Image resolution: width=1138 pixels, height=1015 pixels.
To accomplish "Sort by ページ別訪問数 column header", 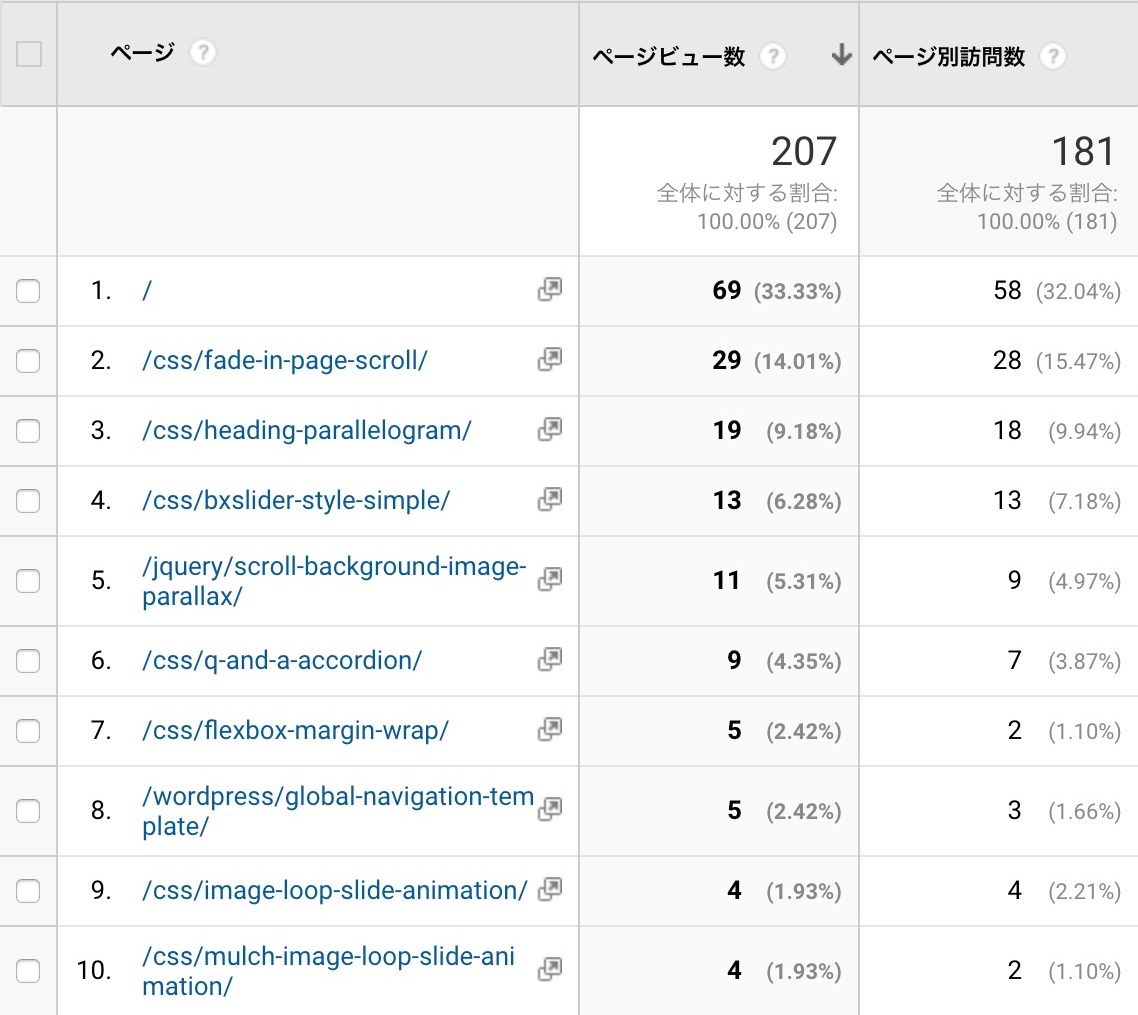I will (x=949, y=56).
